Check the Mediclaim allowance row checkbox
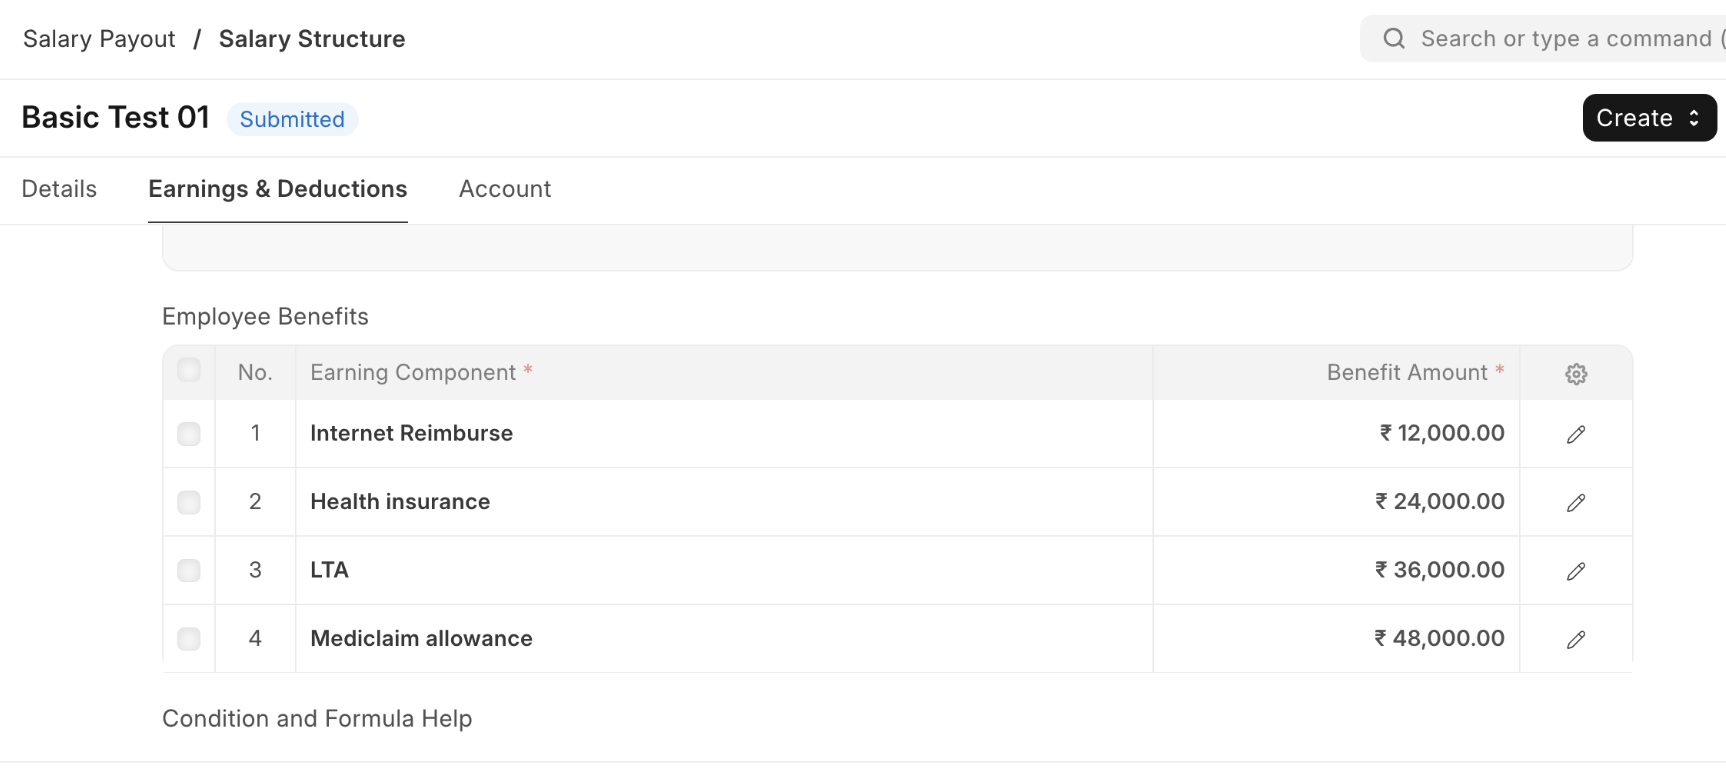 point(189,639)
